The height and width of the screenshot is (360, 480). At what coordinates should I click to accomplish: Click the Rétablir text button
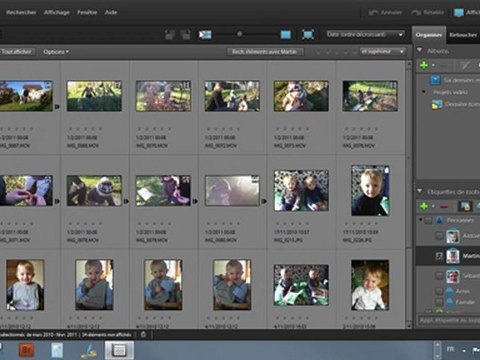tap(434, 13)
